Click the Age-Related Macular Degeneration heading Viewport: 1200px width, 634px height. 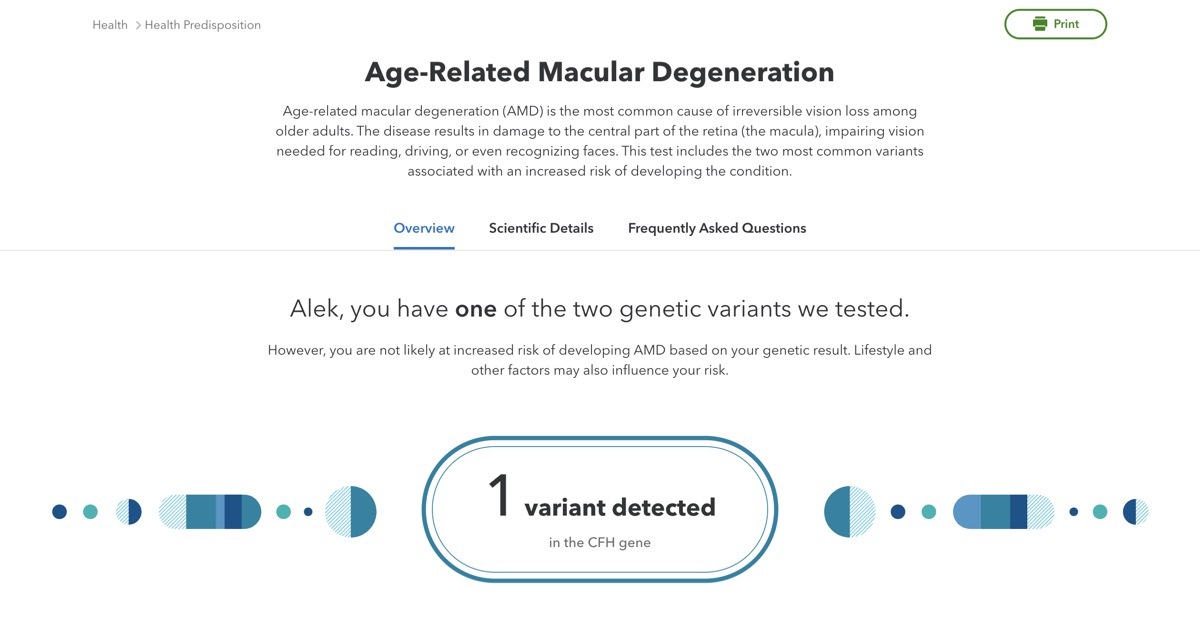coord(600,71)
